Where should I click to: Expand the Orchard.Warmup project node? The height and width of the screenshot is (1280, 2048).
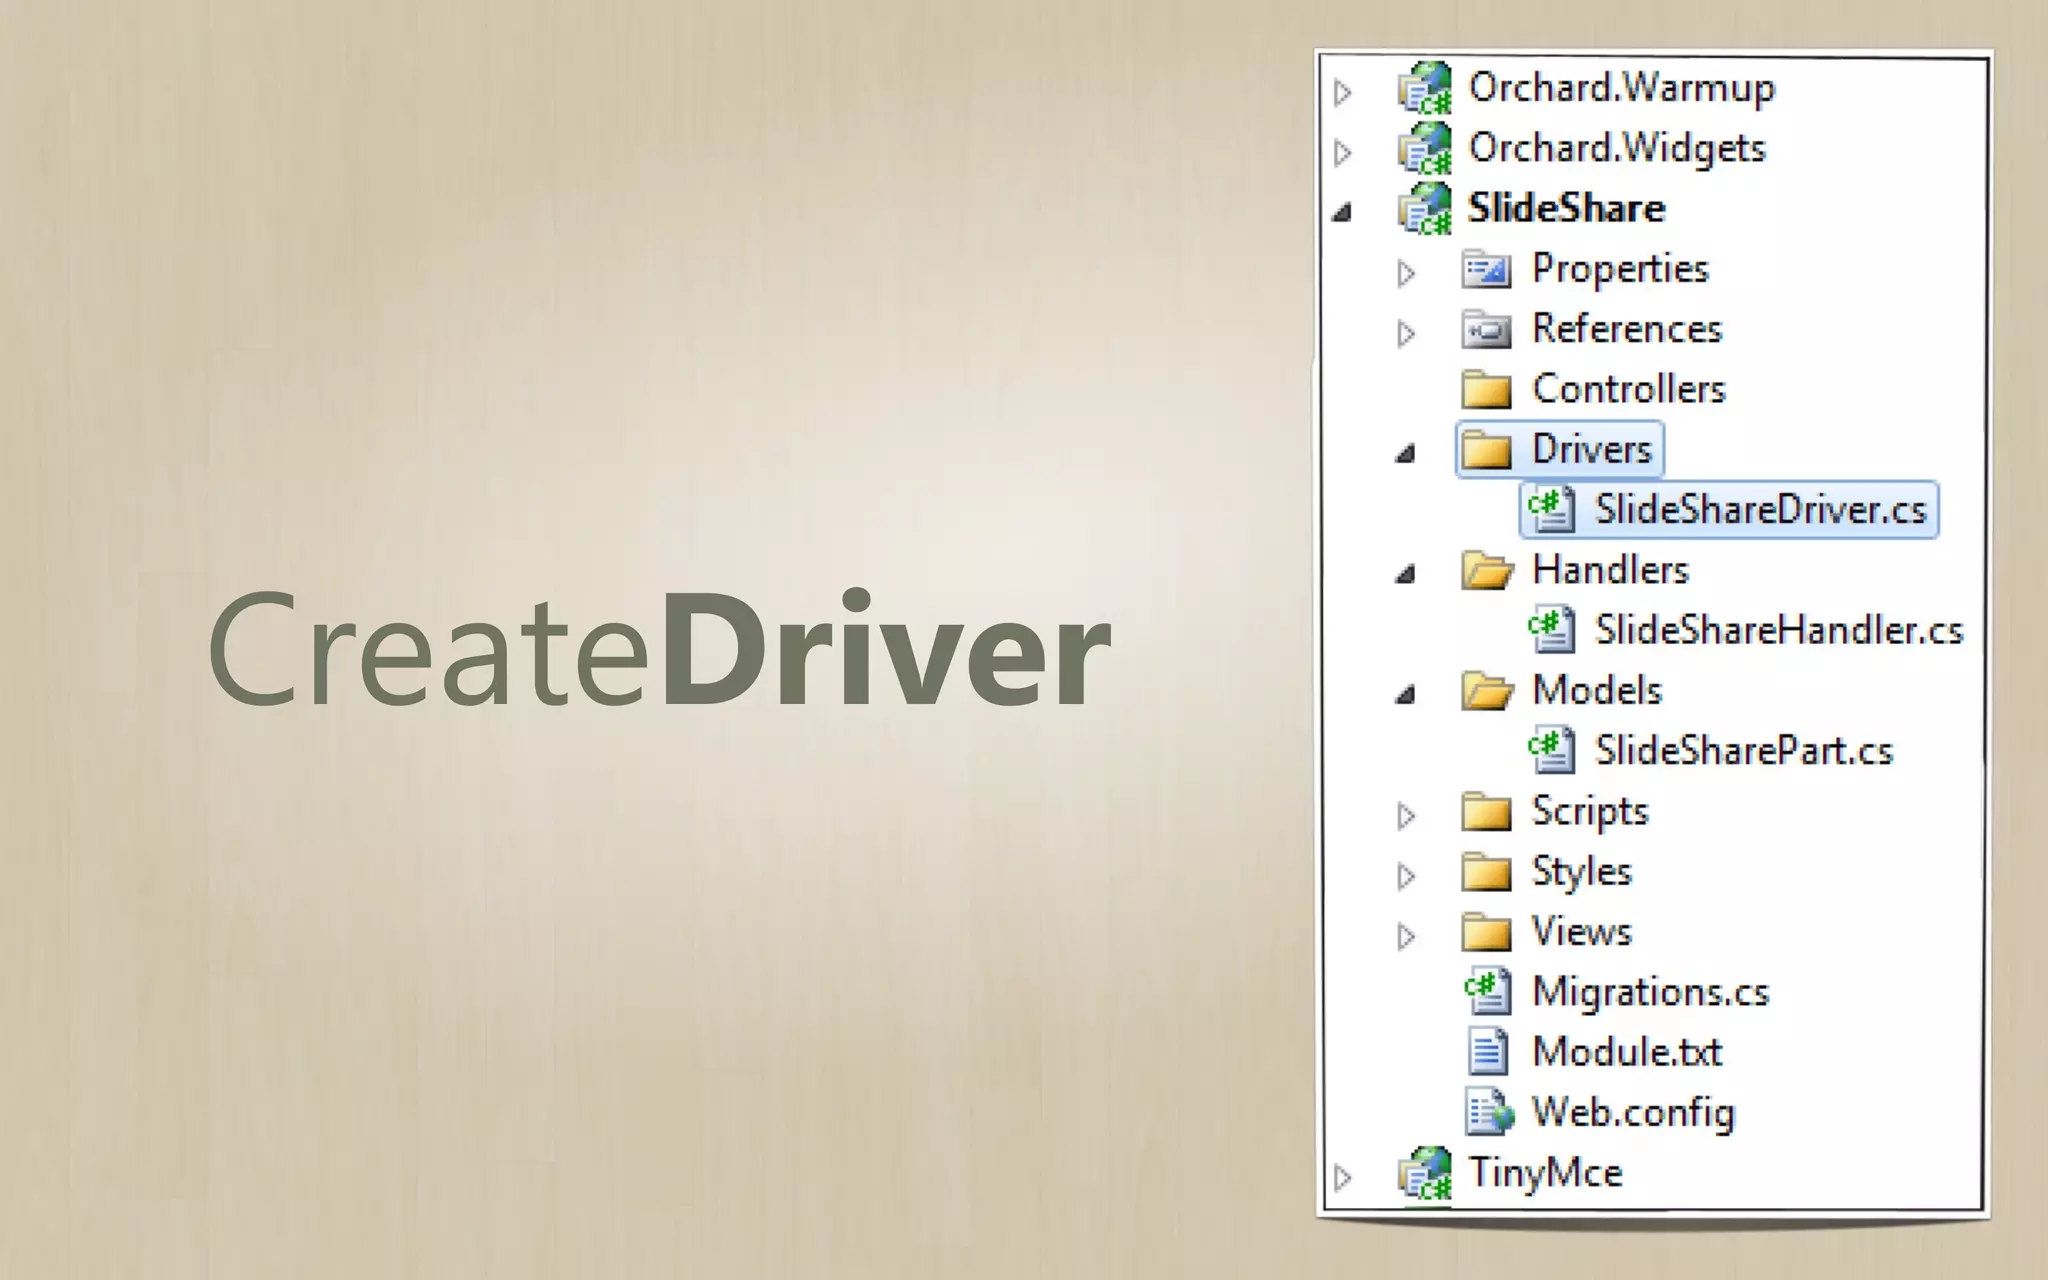point(1343,93)
